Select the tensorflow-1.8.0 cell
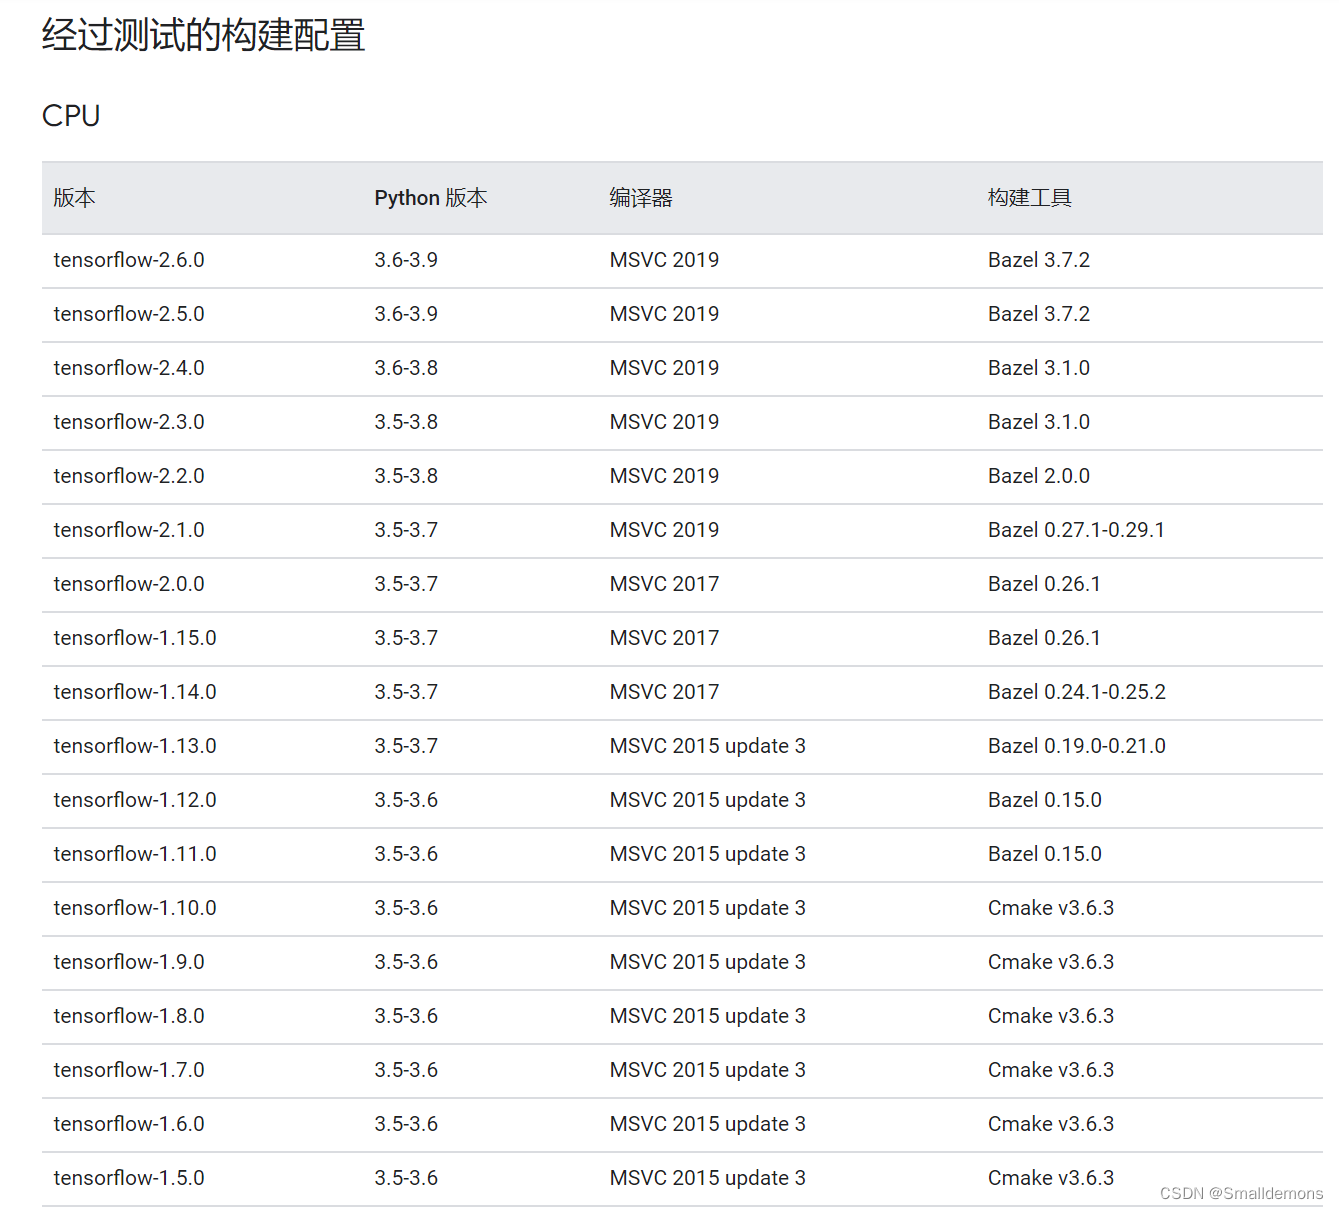This screenshot has width=1339, height=1209. 129,1016
